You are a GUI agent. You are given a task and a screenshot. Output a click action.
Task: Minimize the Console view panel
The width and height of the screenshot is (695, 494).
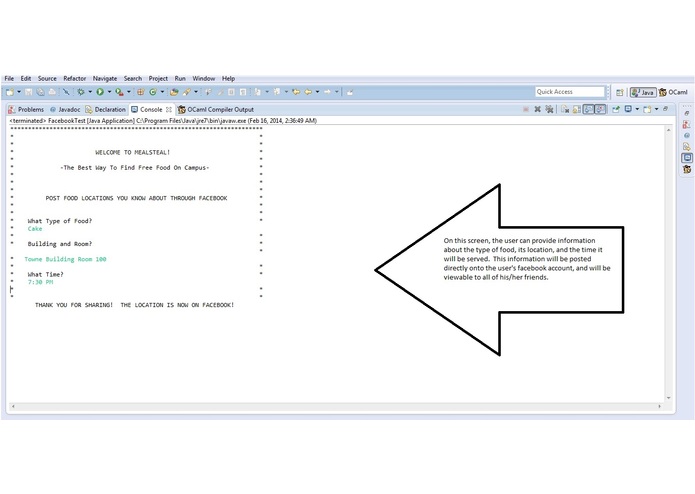click(665, 109)
